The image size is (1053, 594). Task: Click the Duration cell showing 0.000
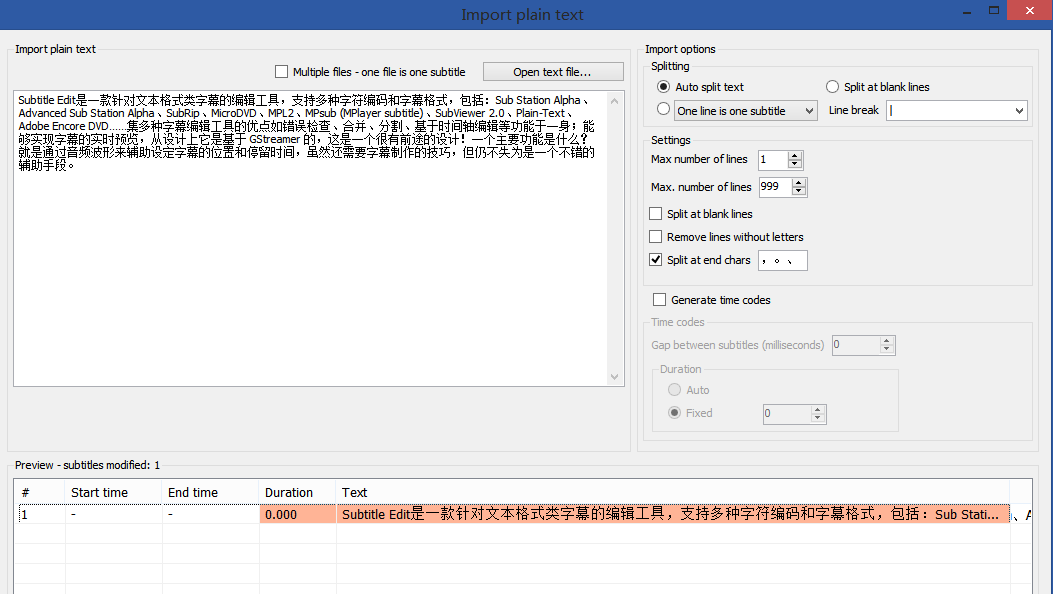[297, 514]
